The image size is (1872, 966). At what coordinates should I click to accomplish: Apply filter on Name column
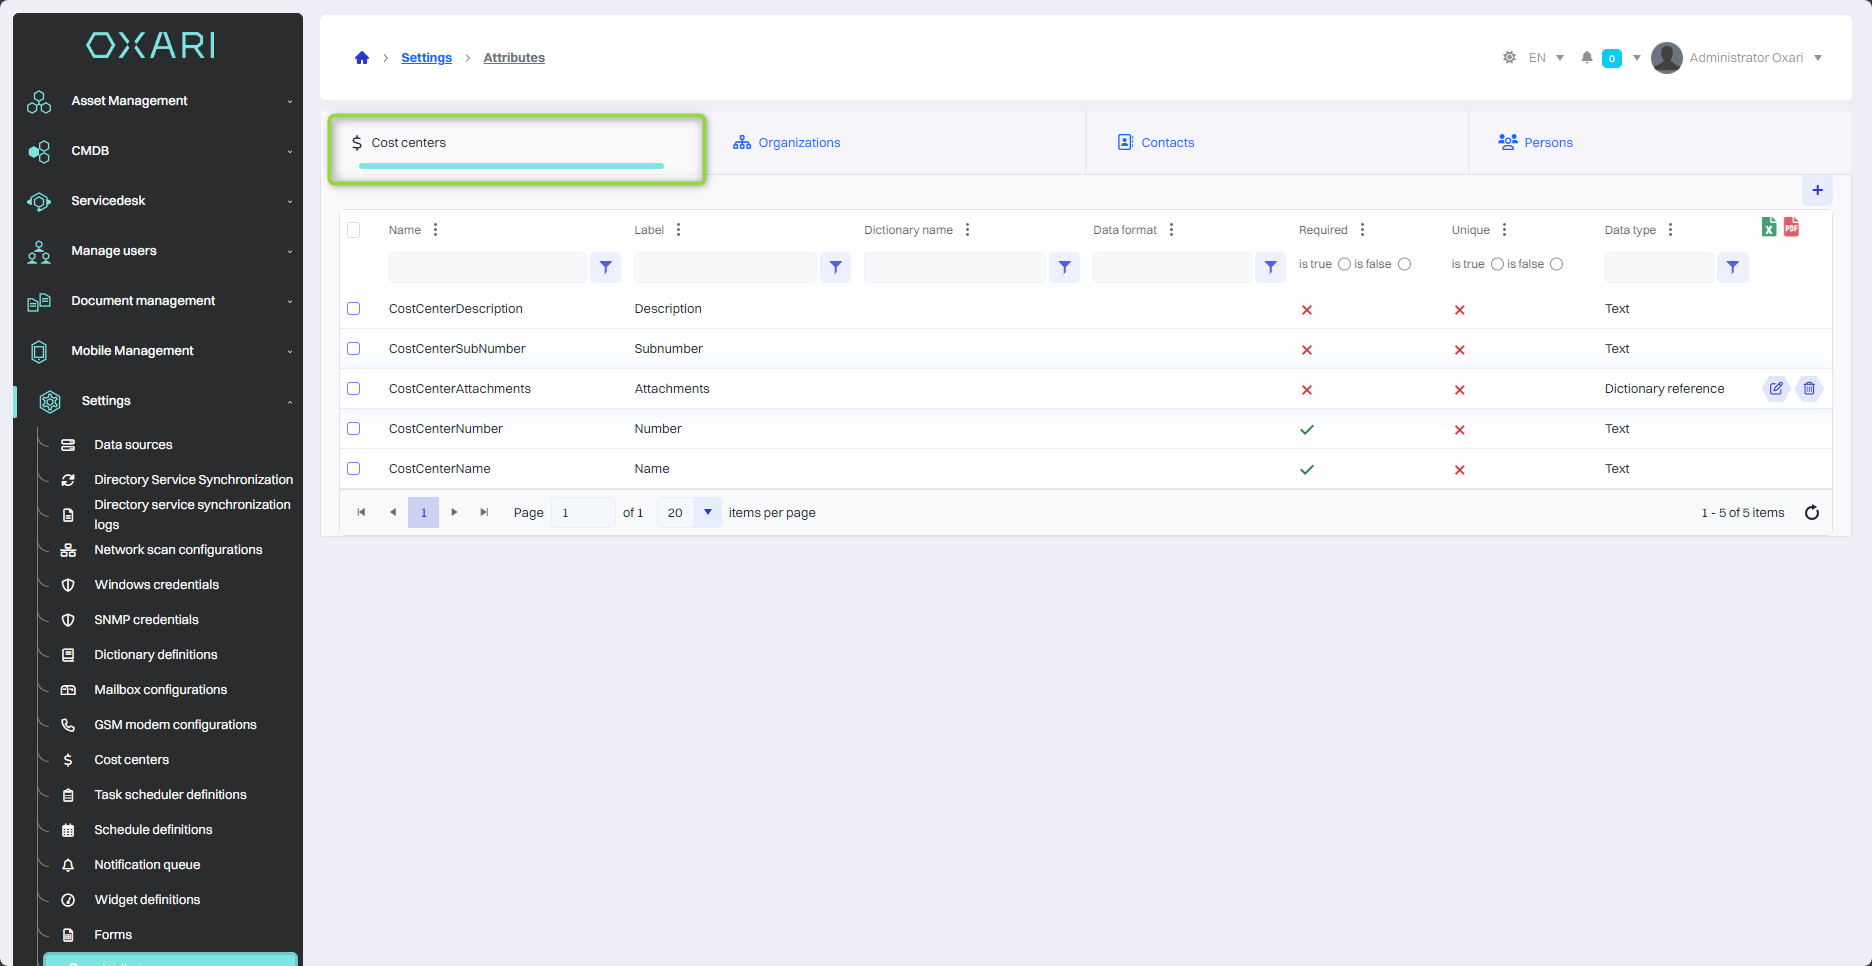605,268
